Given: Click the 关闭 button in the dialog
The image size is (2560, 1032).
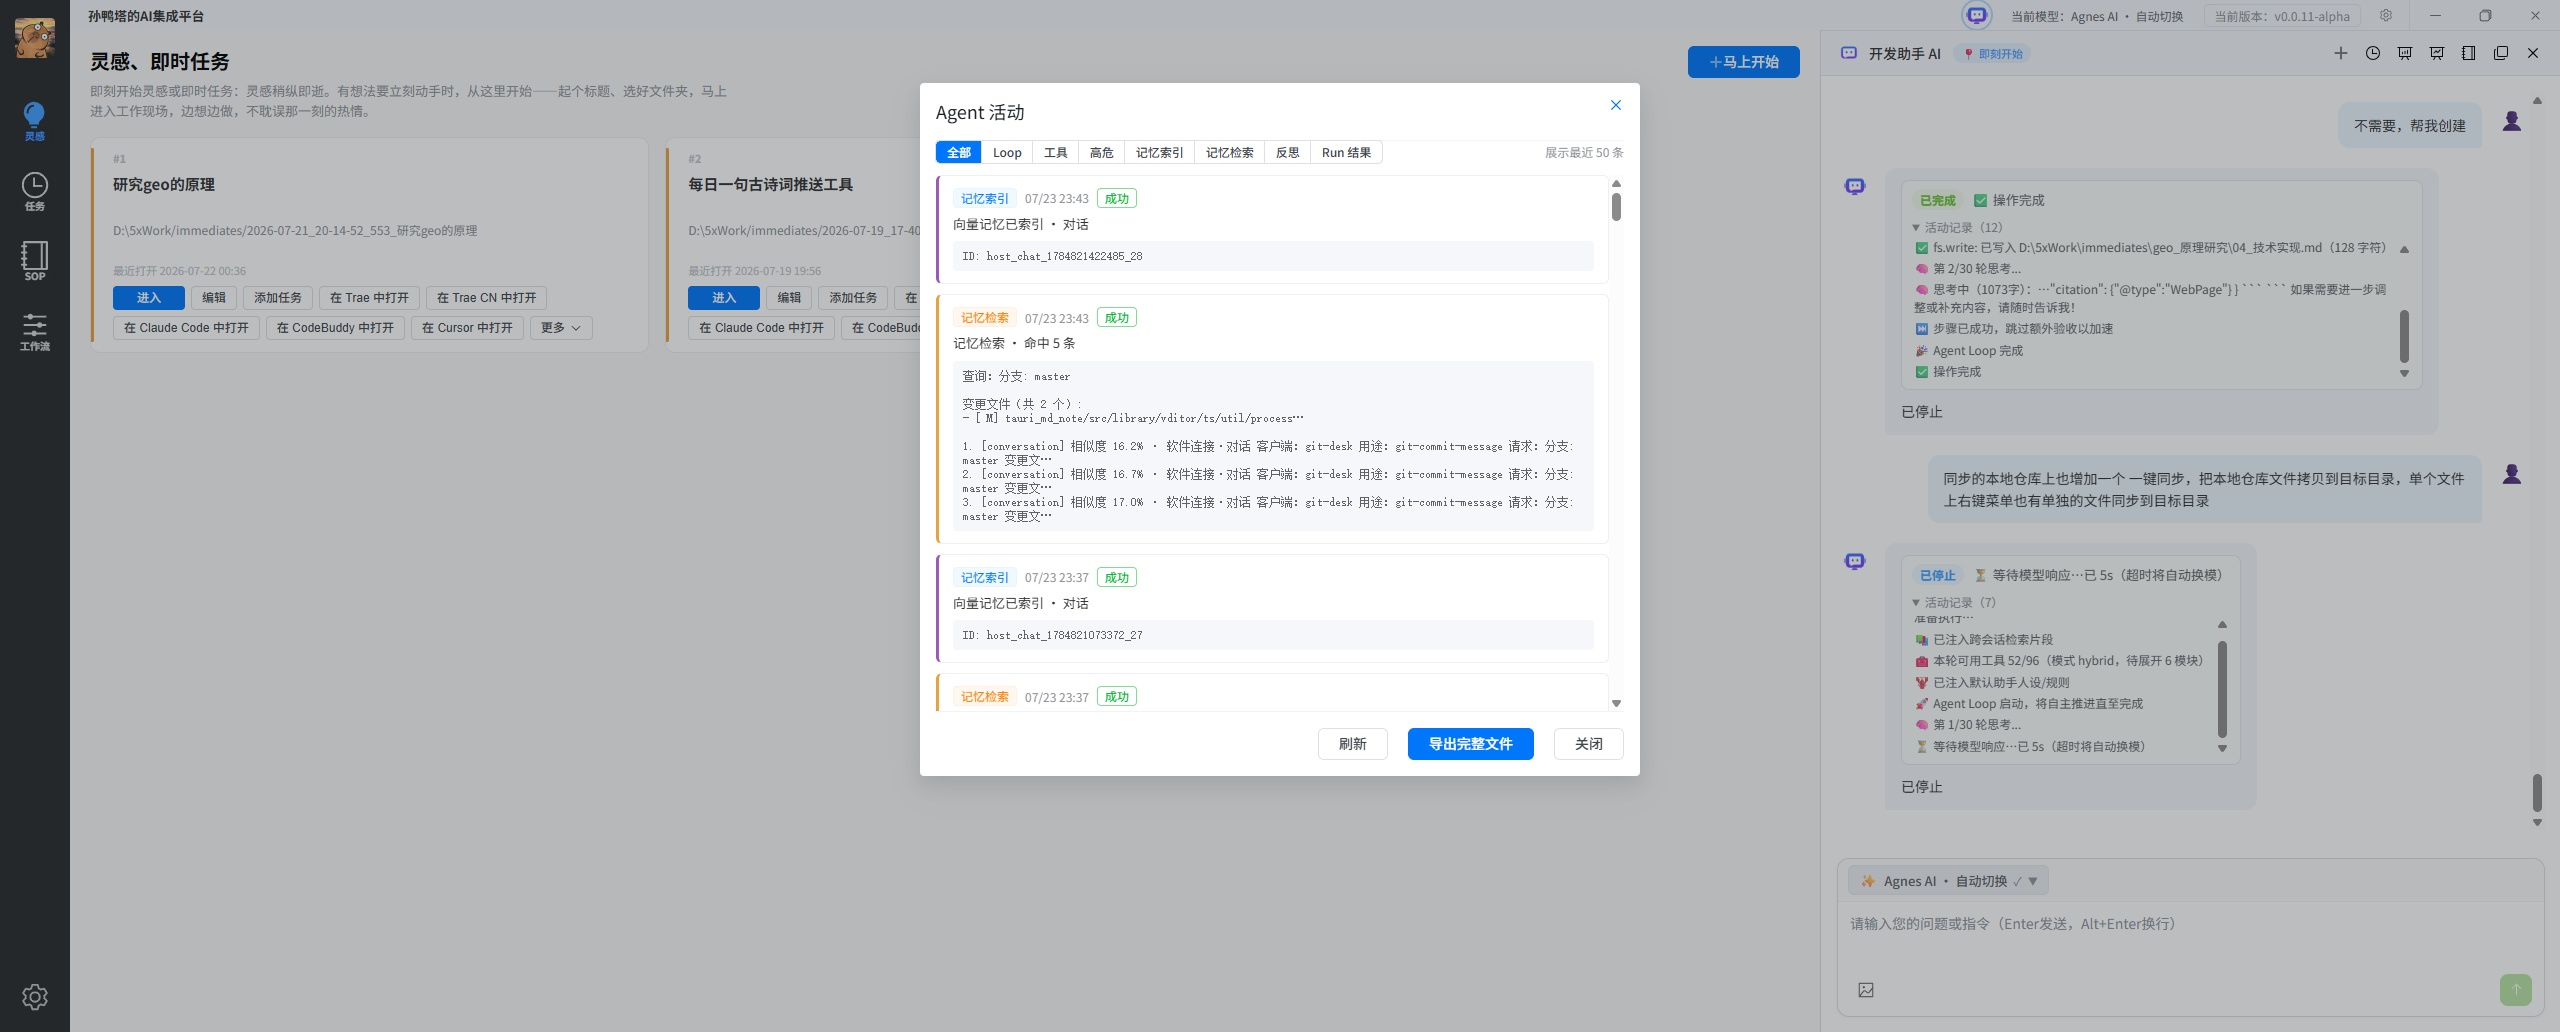Looking at the screenshot, I should (x=1589, y=744).
